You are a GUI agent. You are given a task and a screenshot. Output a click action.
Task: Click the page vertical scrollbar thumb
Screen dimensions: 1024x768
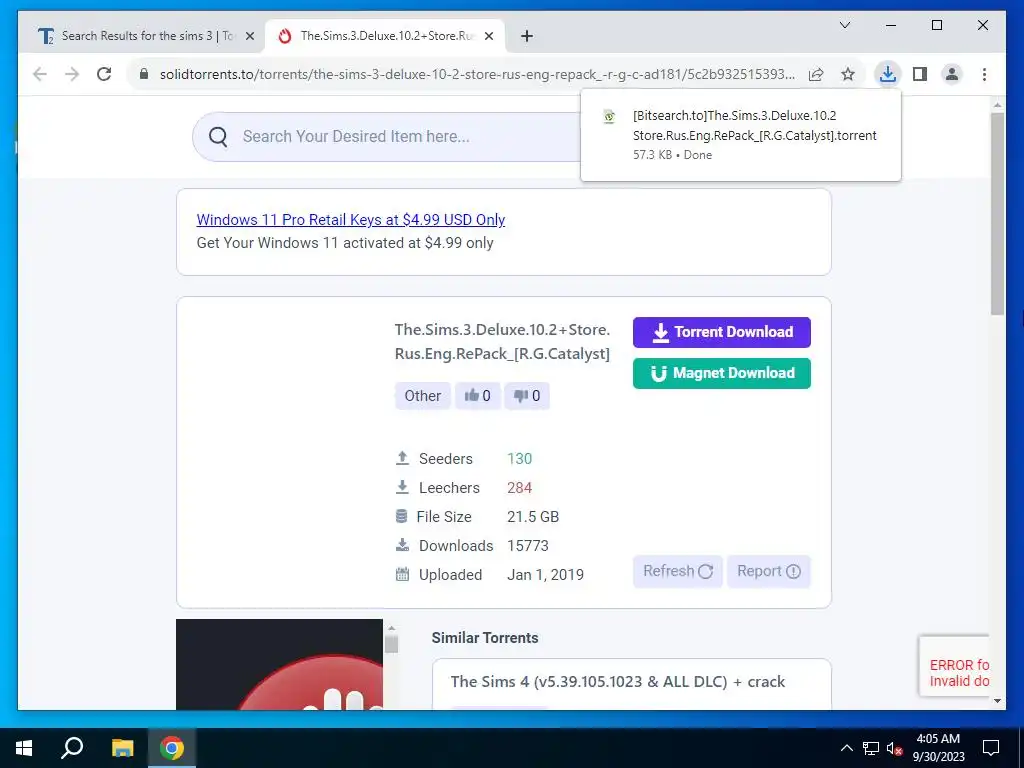pos(997,214)
